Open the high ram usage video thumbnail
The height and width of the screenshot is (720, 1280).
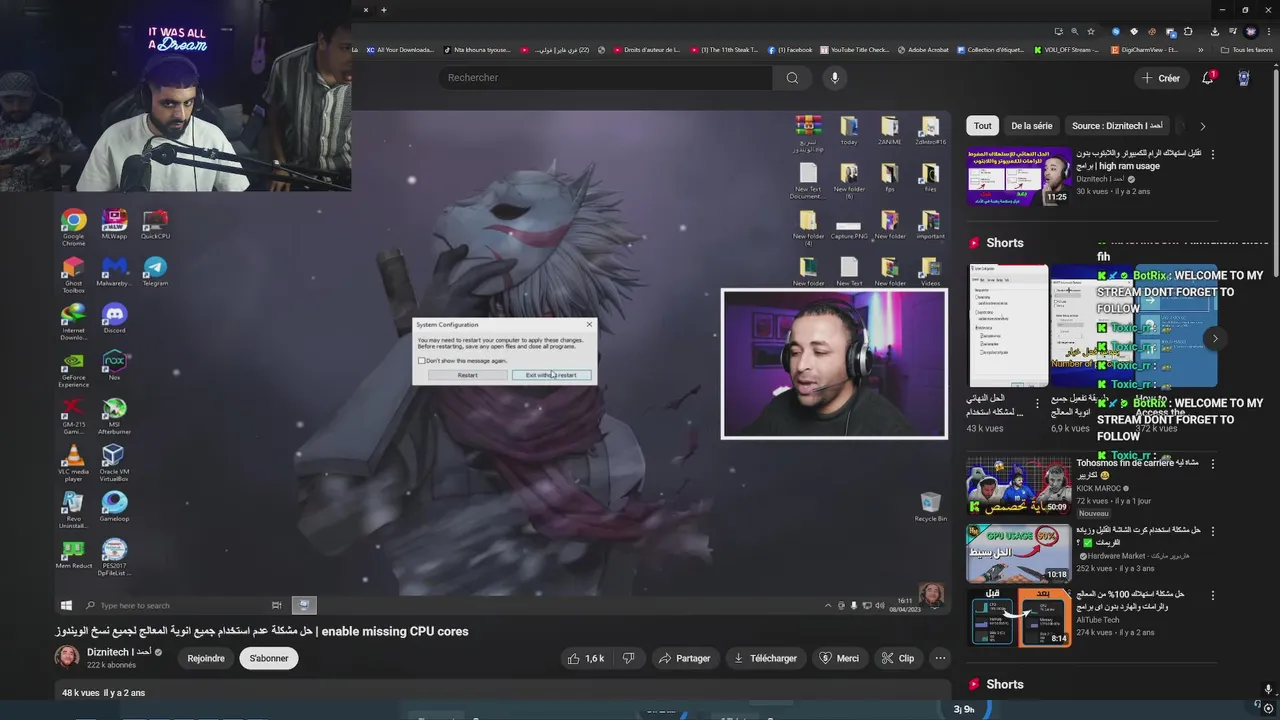click(x=1018, y=176)
